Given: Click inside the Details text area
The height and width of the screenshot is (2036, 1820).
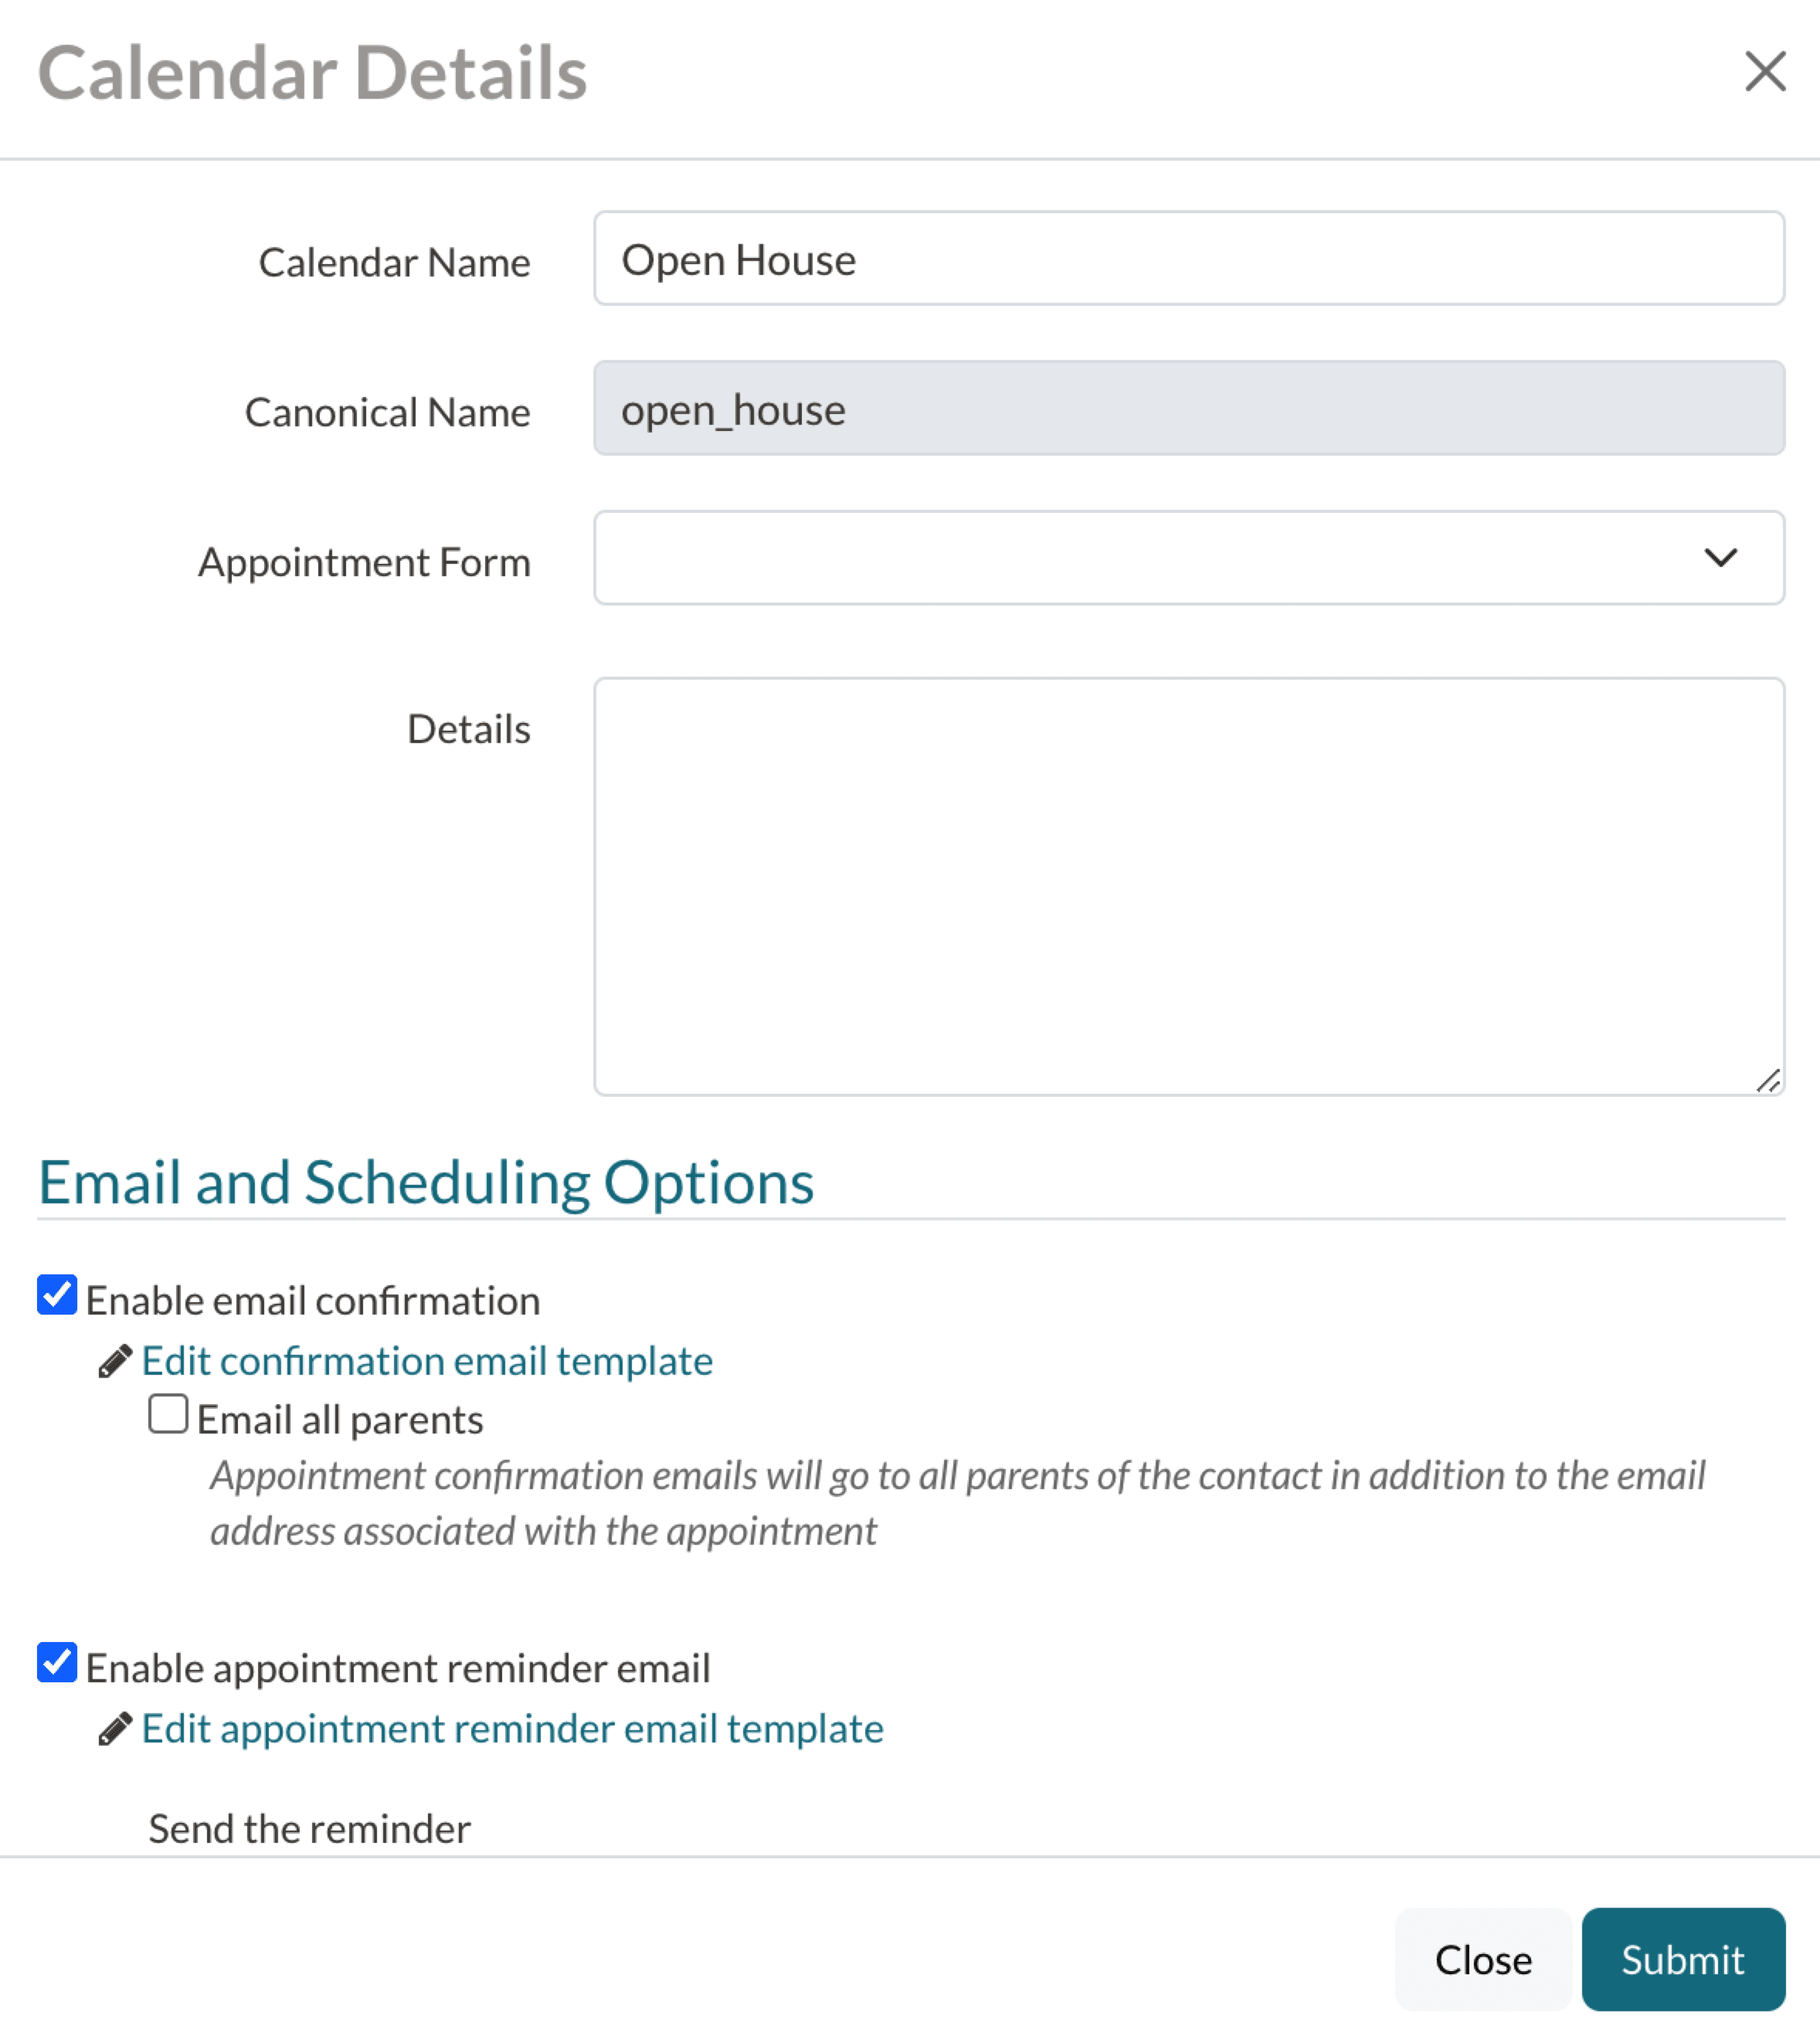Looking at the screenshot, I should (x=1188, y=886).
